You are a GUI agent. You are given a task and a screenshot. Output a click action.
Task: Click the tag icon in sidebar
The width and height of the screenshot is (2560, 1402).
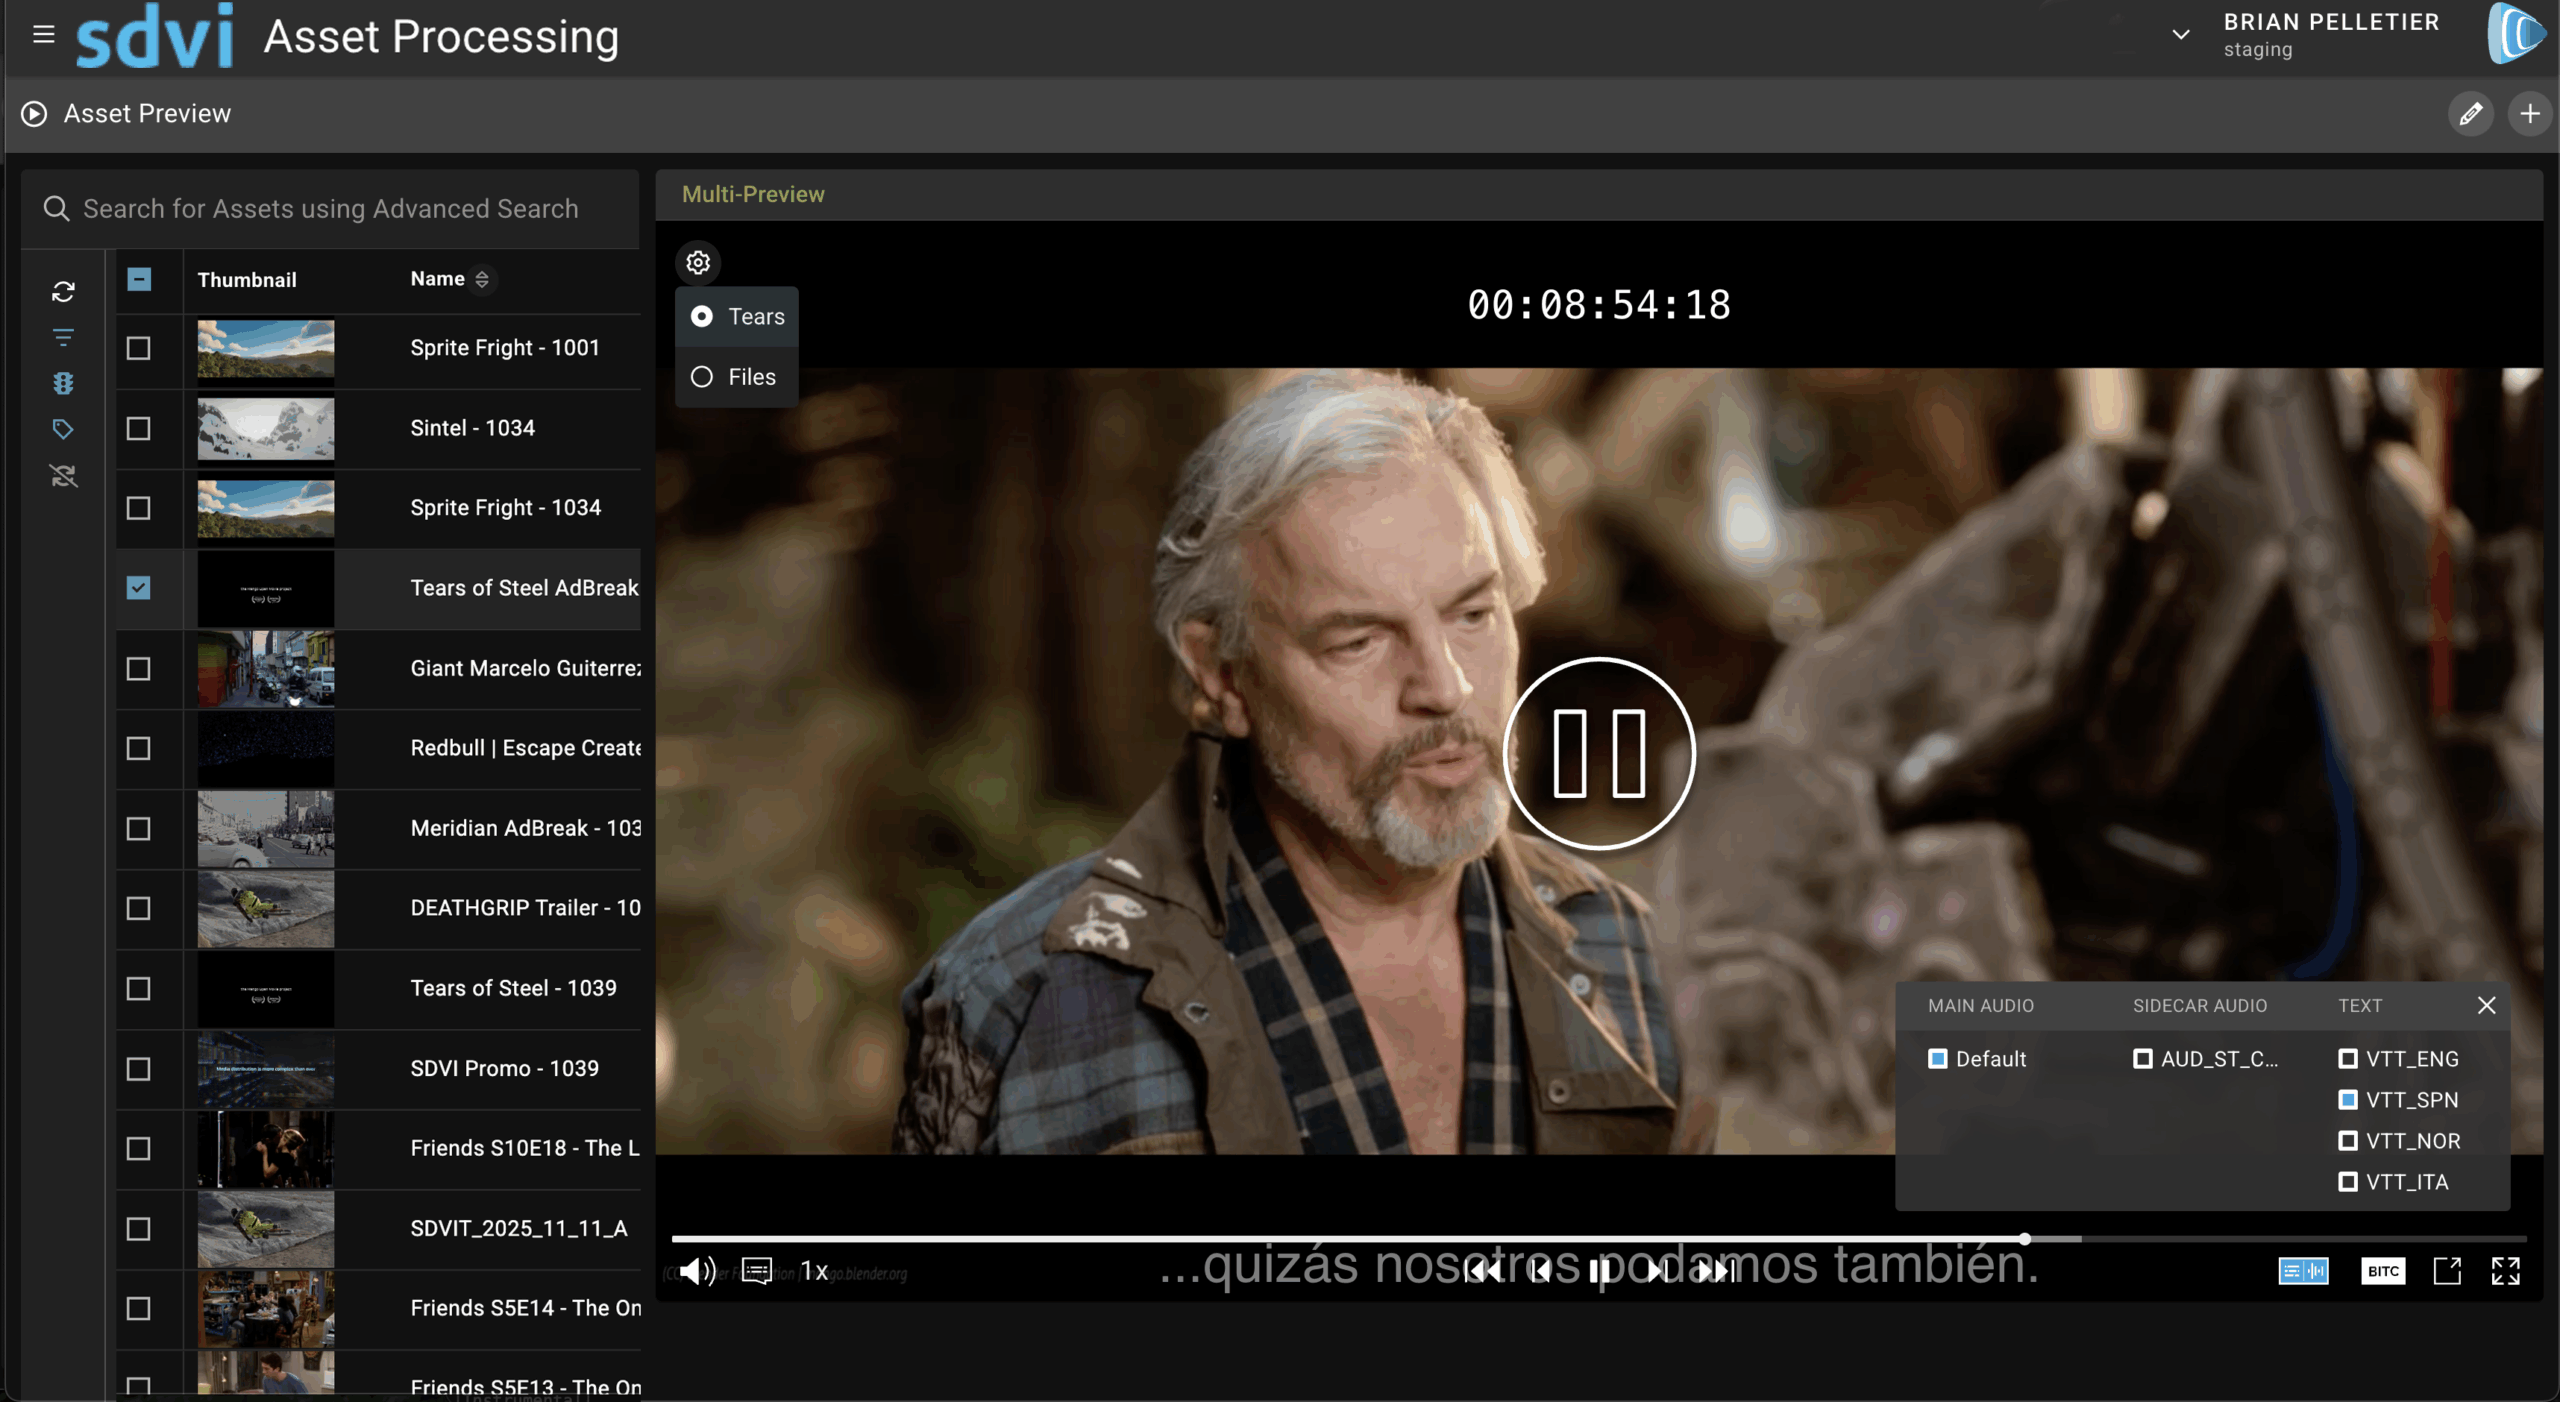click(x=63, y=429)
